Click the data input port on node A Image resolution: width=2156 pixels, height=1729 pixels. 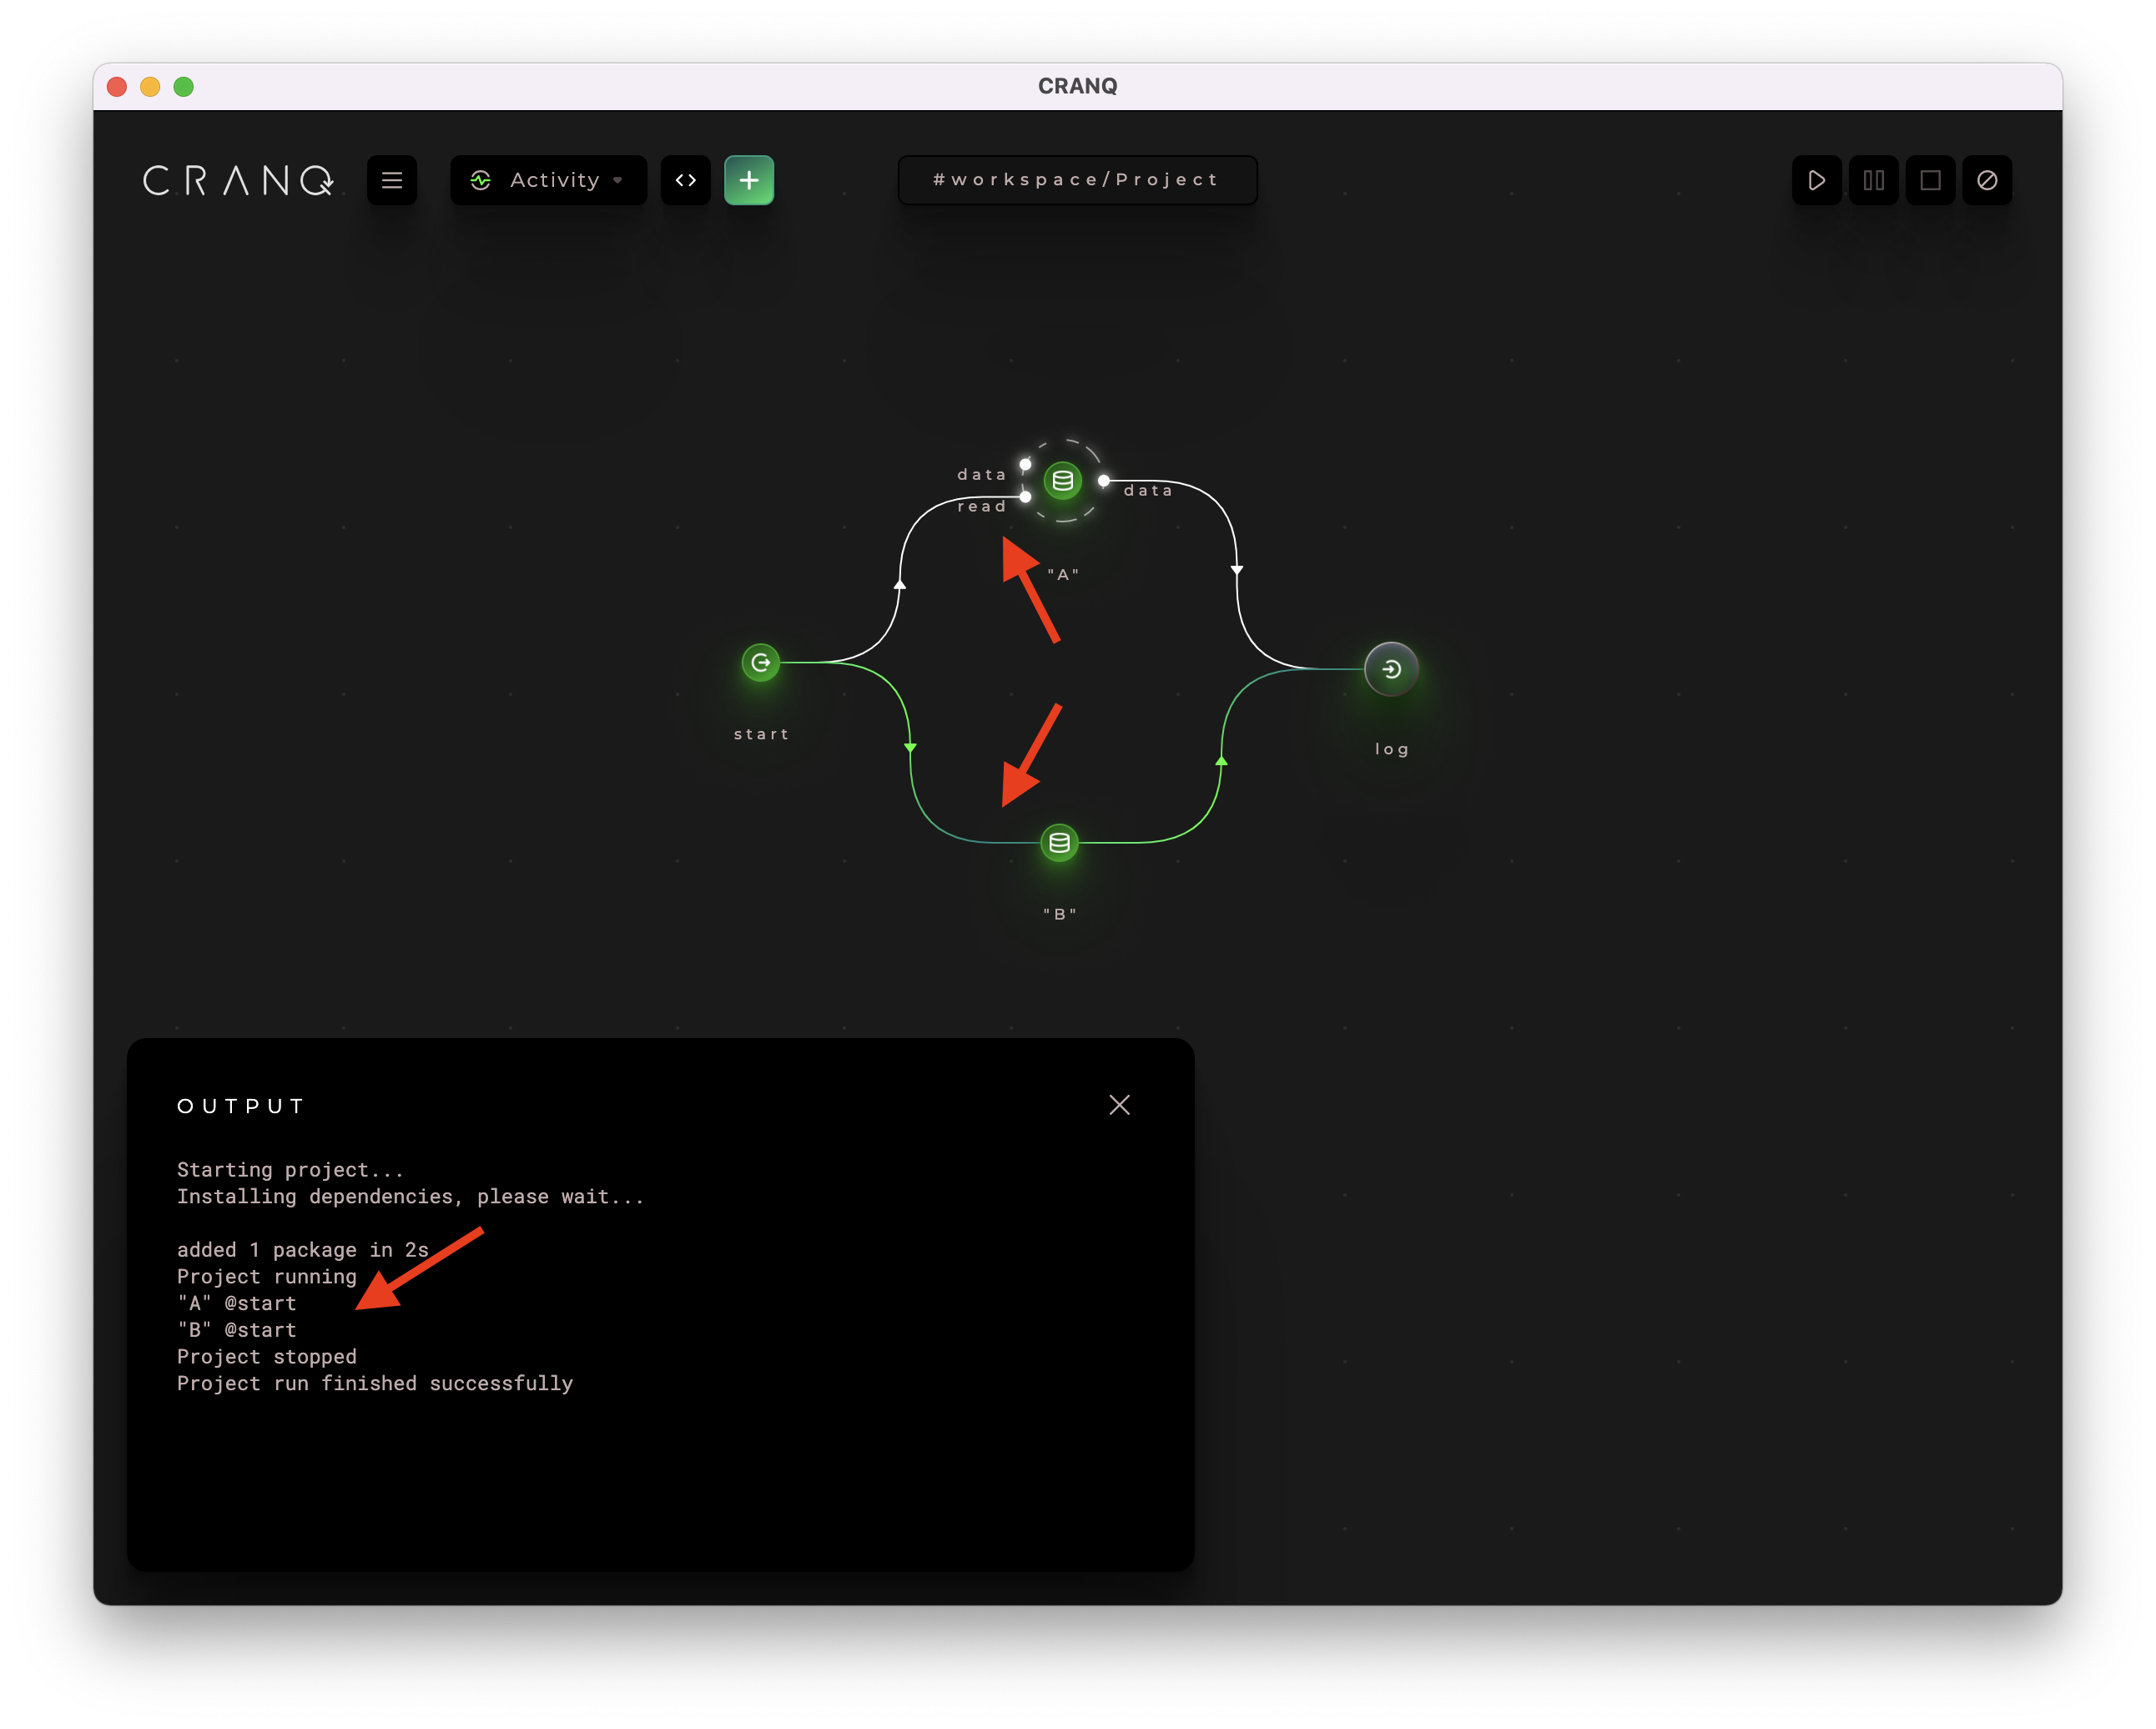pyautogui.click(x=1025, y=464)
